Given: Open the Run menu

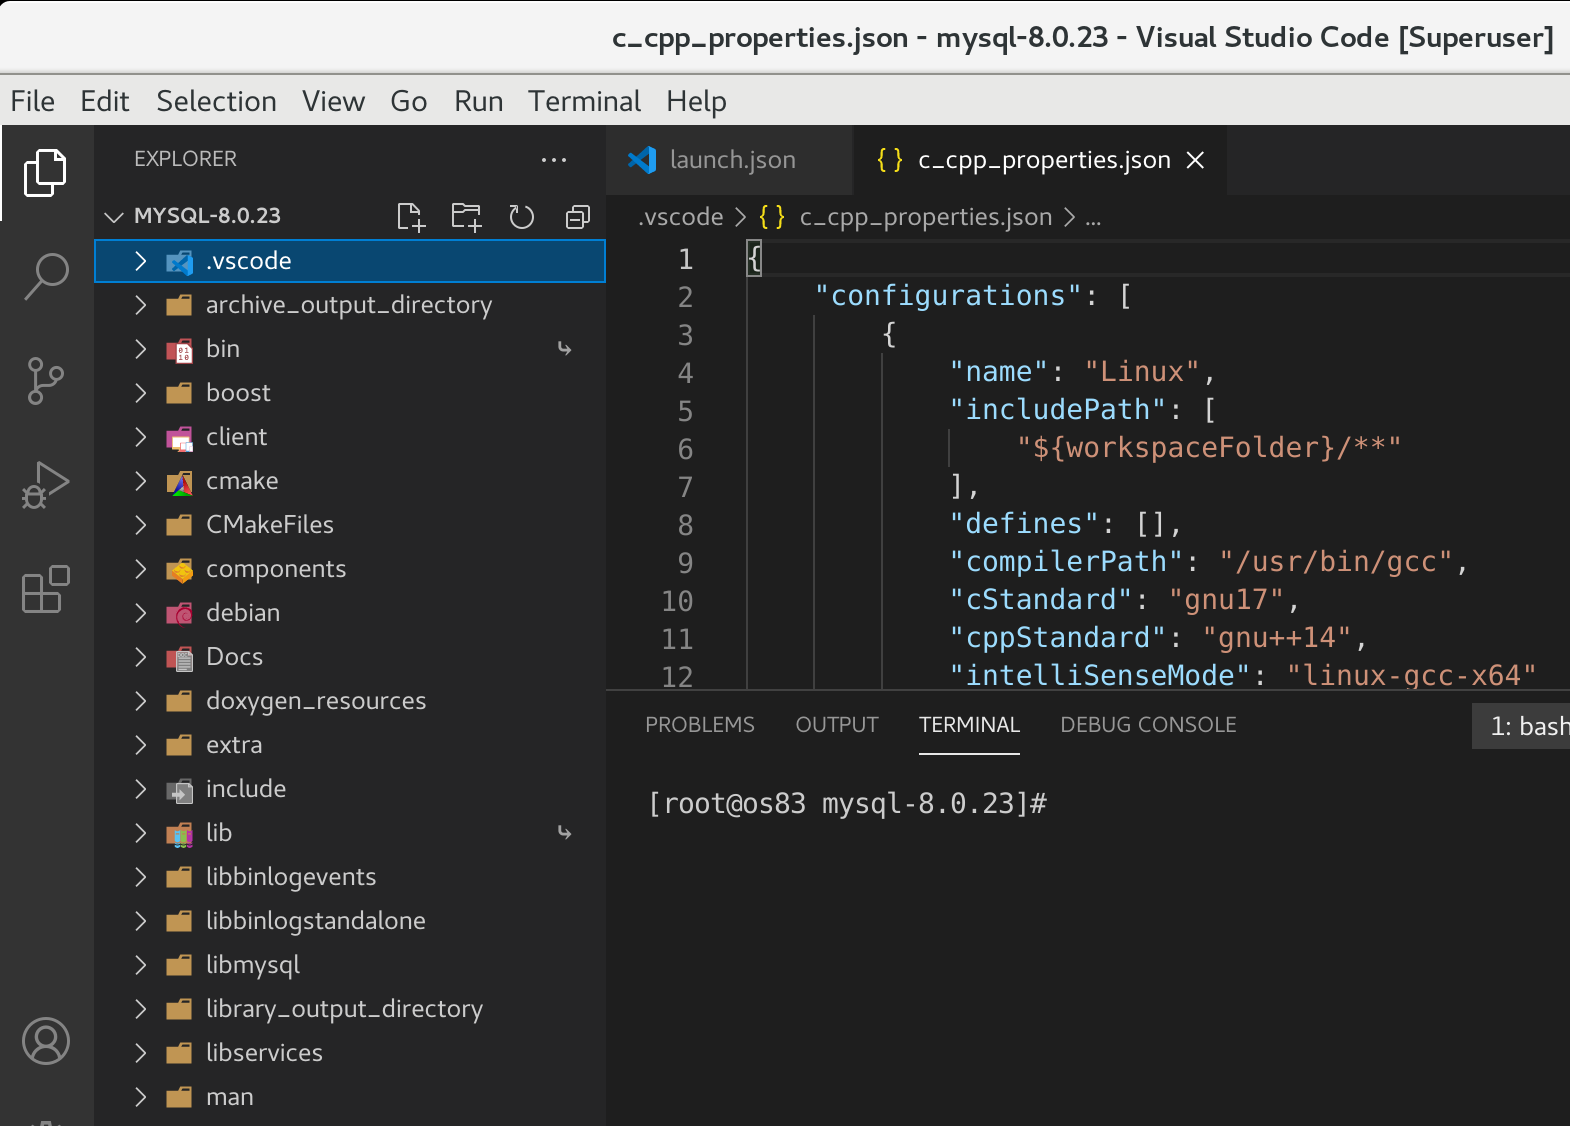Looking at the screenshot, I should (479, 101).
